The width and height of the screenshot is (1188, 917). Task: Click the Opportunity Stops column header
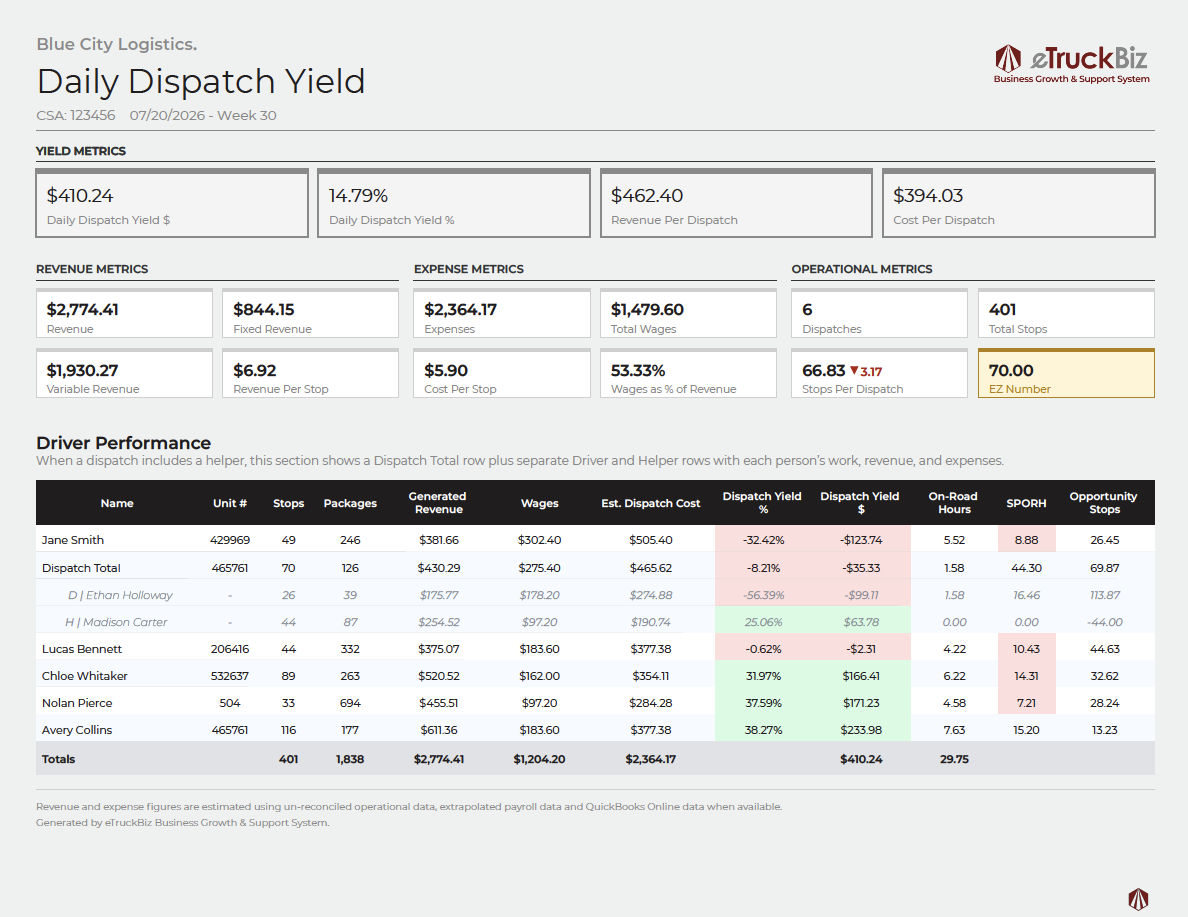pyautogui.click(x=1104, y=502)
